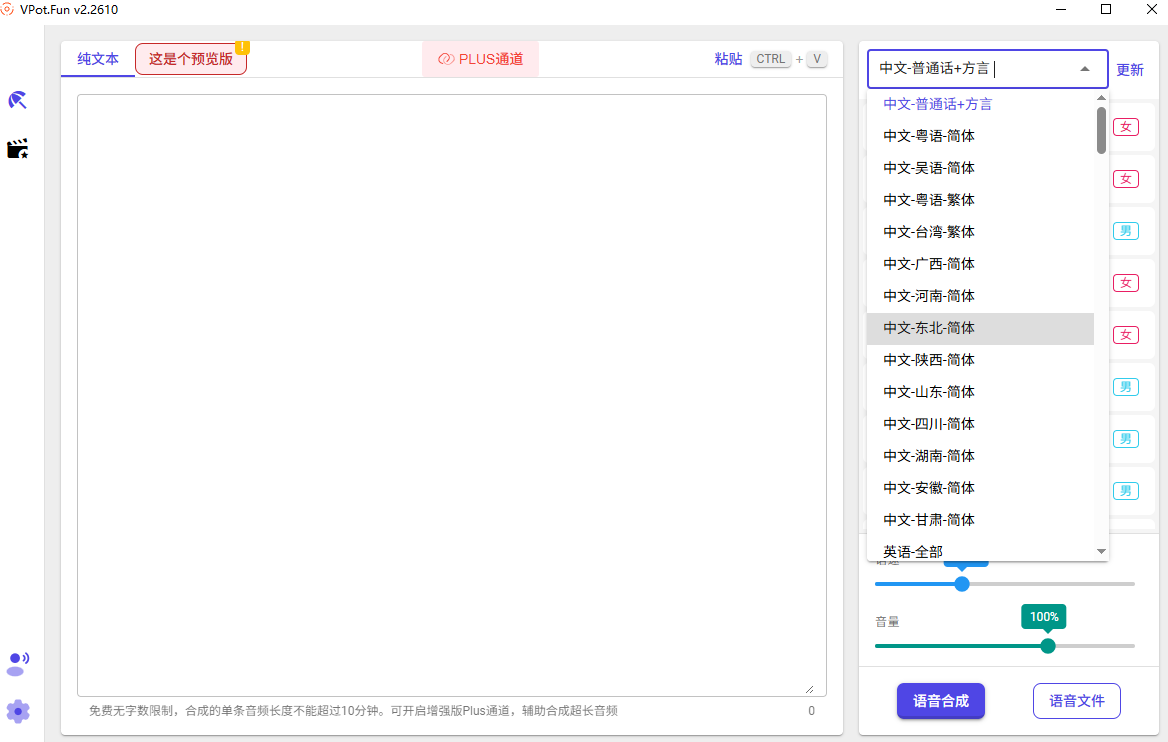1168x742 pixels.
Task: Select 中文-粤语-繁体 option
Action: 980,200
